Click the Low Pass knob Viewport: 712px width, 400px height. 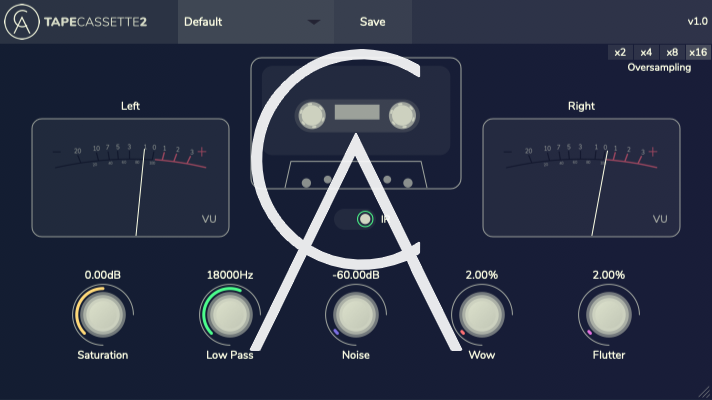(x=229, y=315)
